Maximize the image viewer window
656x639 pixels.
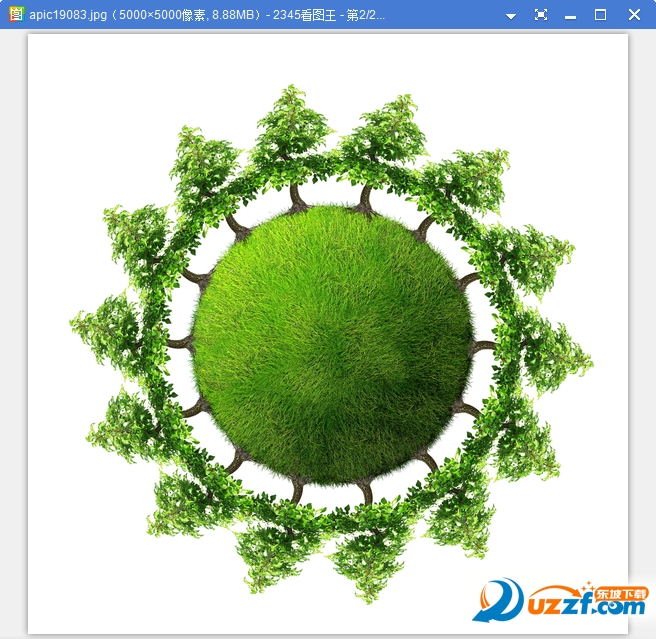(600, 15)
